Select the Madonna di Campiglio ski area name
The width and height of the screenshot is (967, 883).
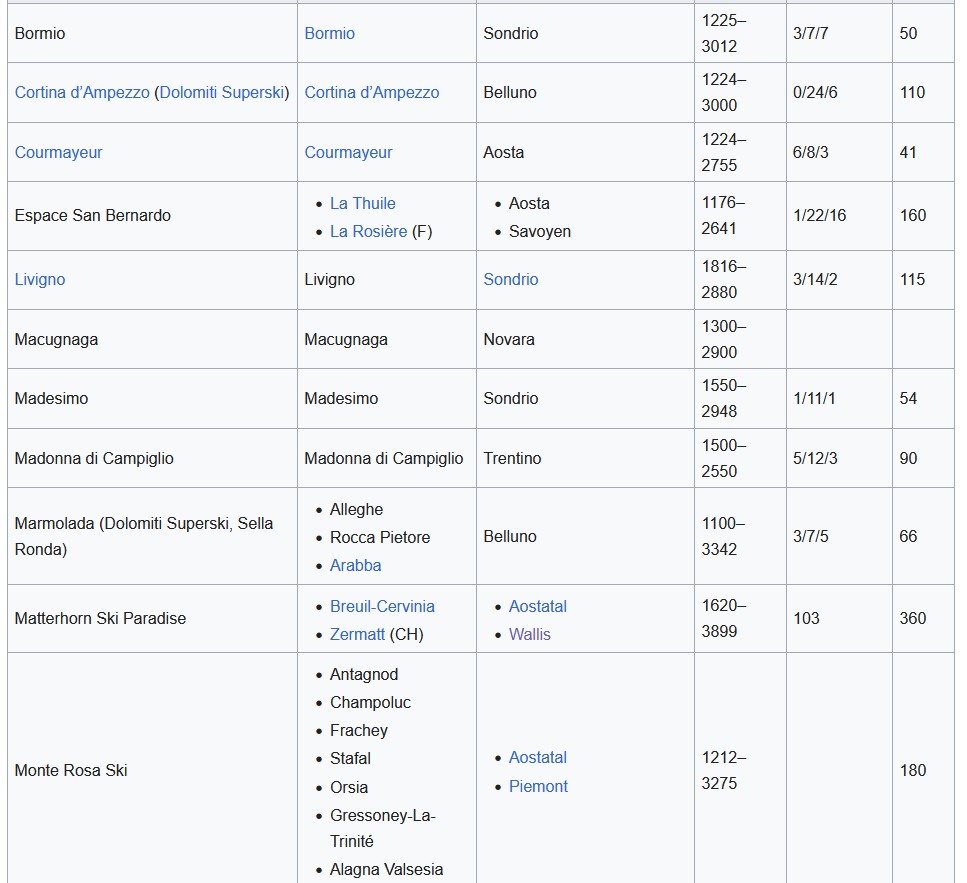click(x=94, y=458)
